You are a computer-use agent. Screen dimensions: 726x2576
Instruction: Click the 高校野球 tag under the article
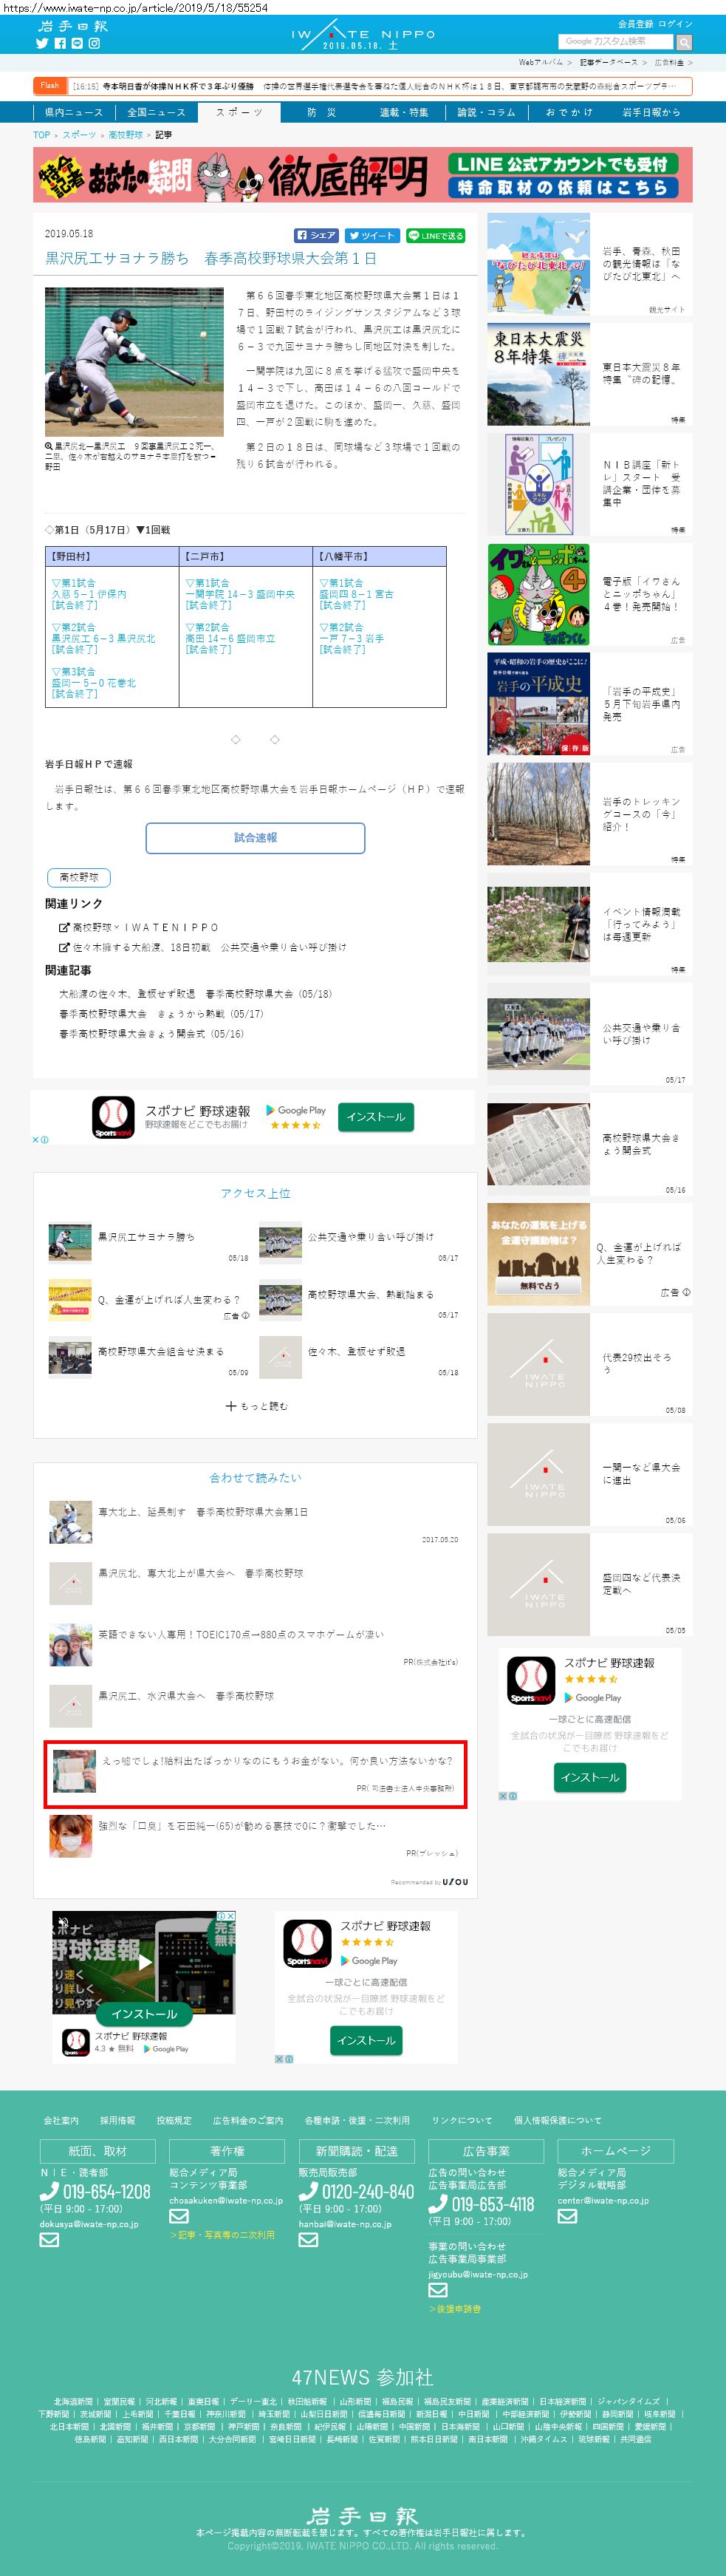coord(79,877)
